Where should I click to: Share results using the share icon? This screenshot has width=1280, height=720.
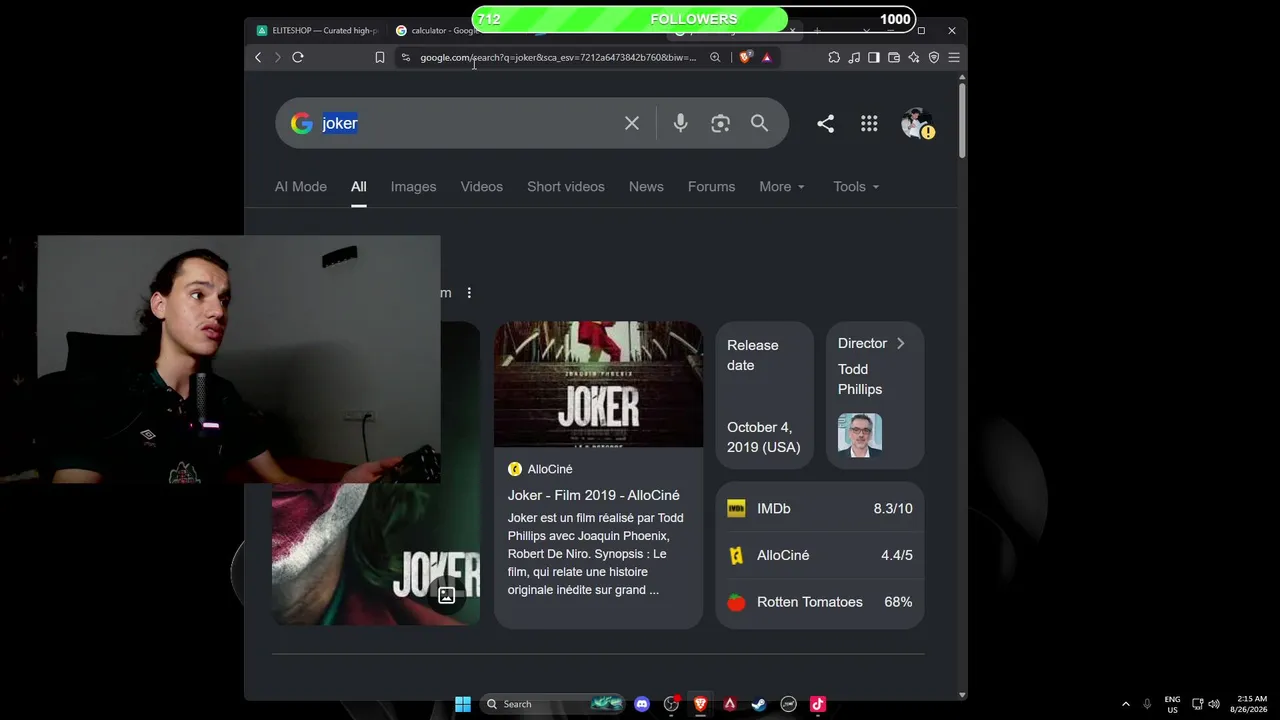(x=825, y=123)
